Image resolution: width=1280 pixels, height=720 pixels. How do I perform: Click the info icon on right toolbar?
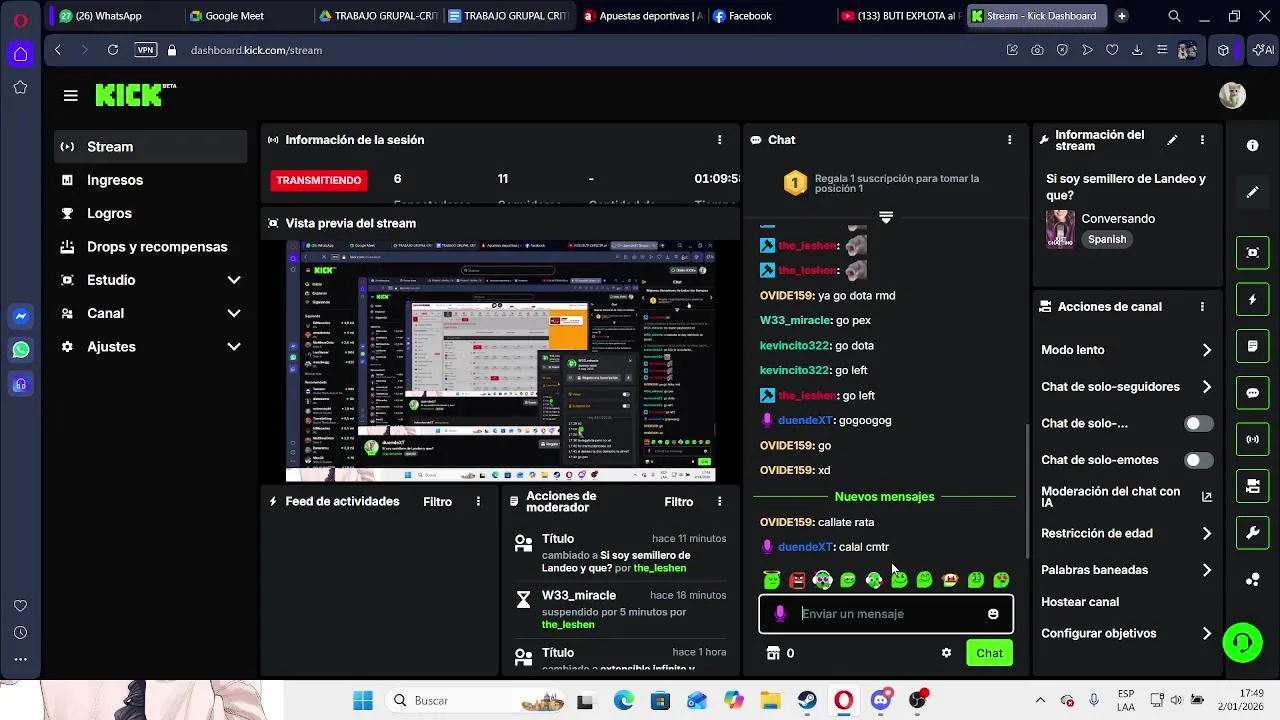[x=1253, y=146]
